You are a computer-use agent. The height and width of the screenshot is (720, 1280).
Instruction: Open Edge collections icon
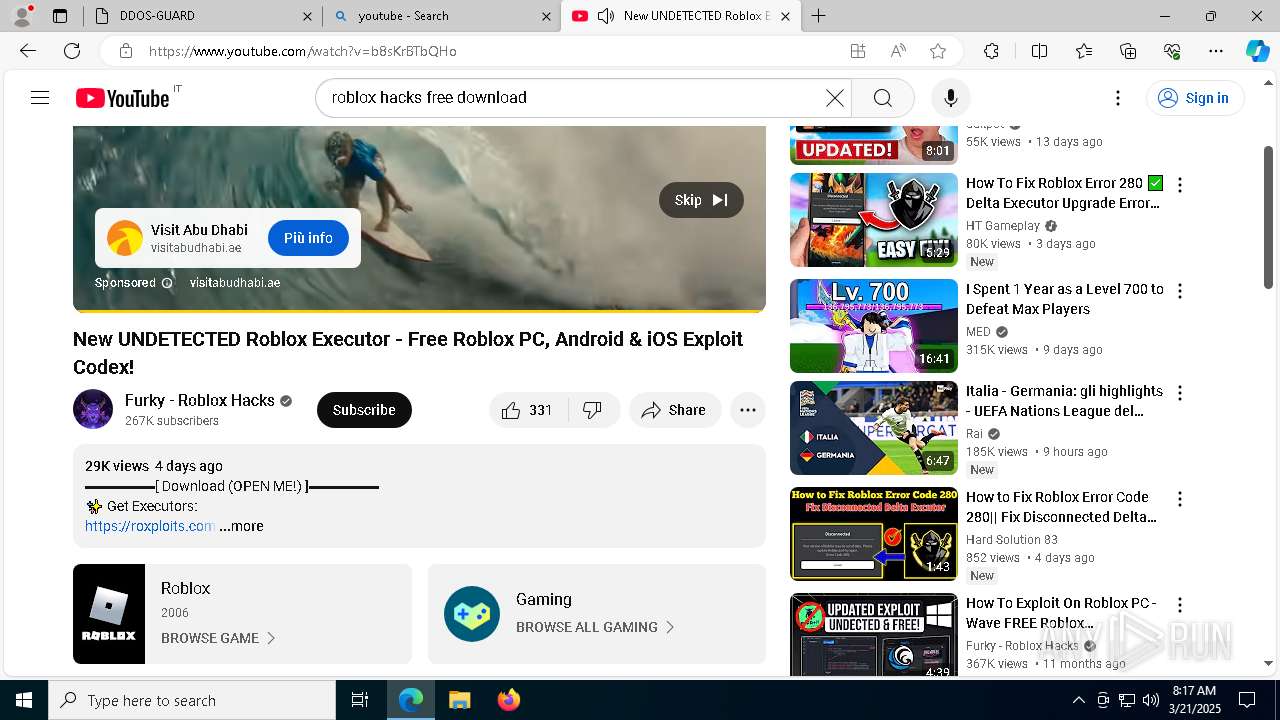pos(1128,51)
